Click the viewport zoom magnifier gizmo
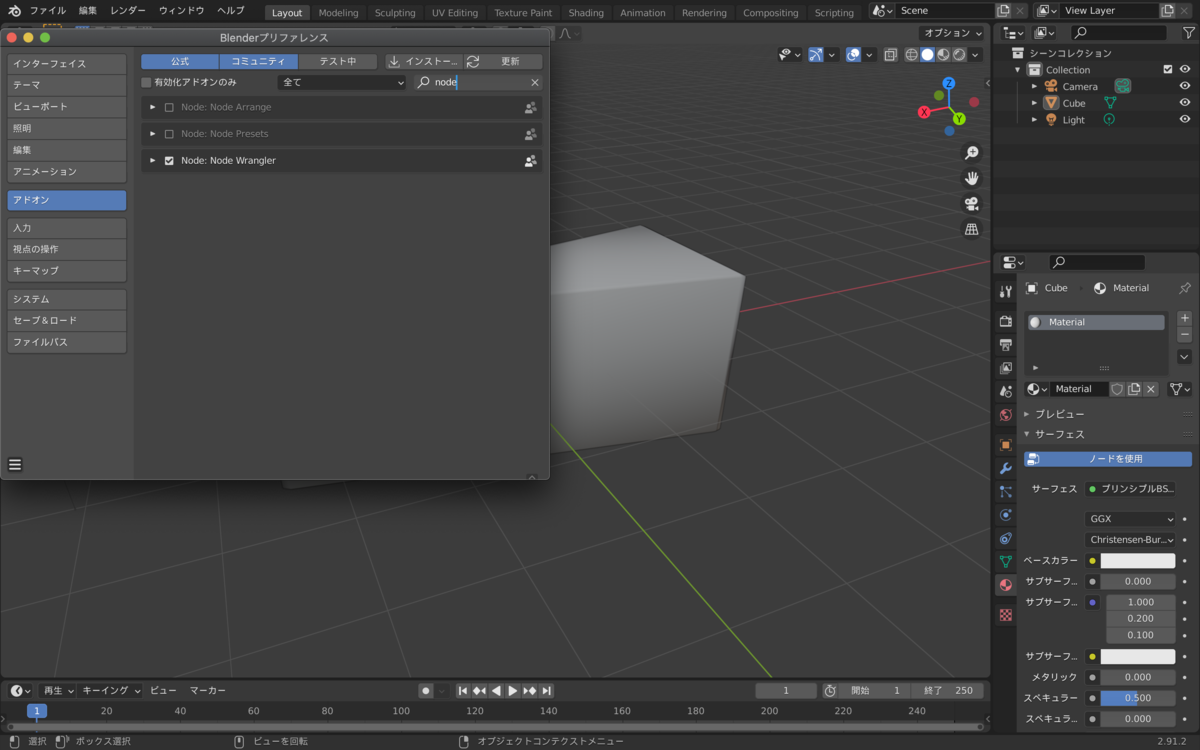 click(971, 153)
